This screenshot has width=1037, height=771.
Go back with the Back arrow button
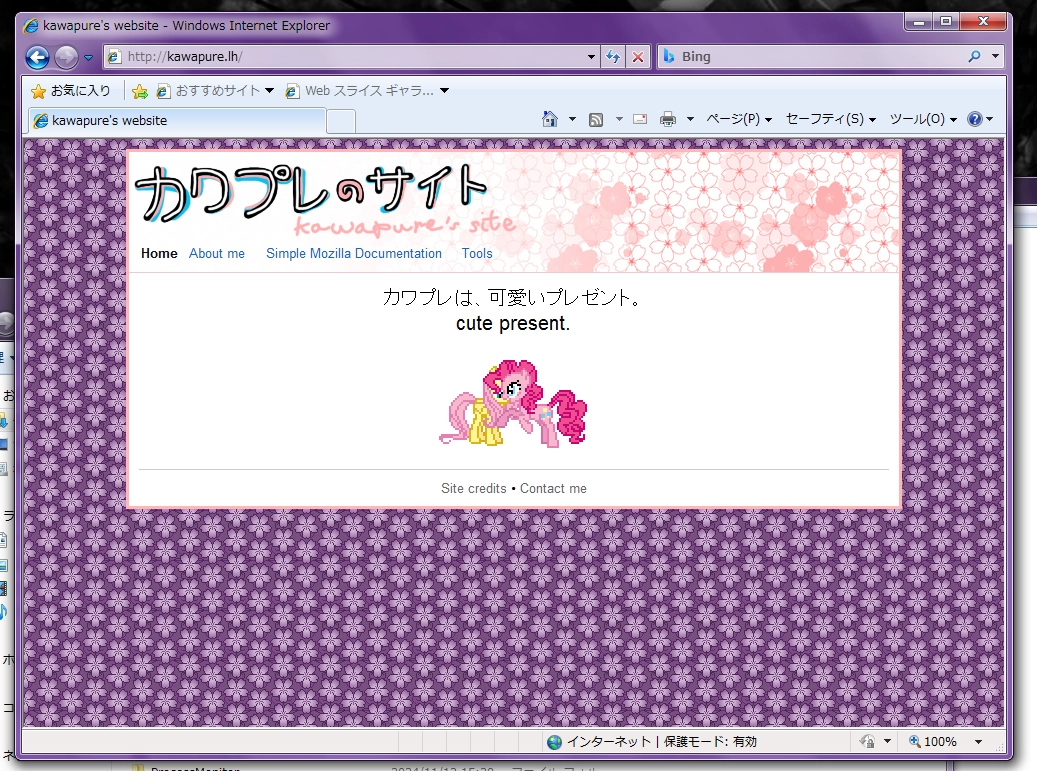38,58
